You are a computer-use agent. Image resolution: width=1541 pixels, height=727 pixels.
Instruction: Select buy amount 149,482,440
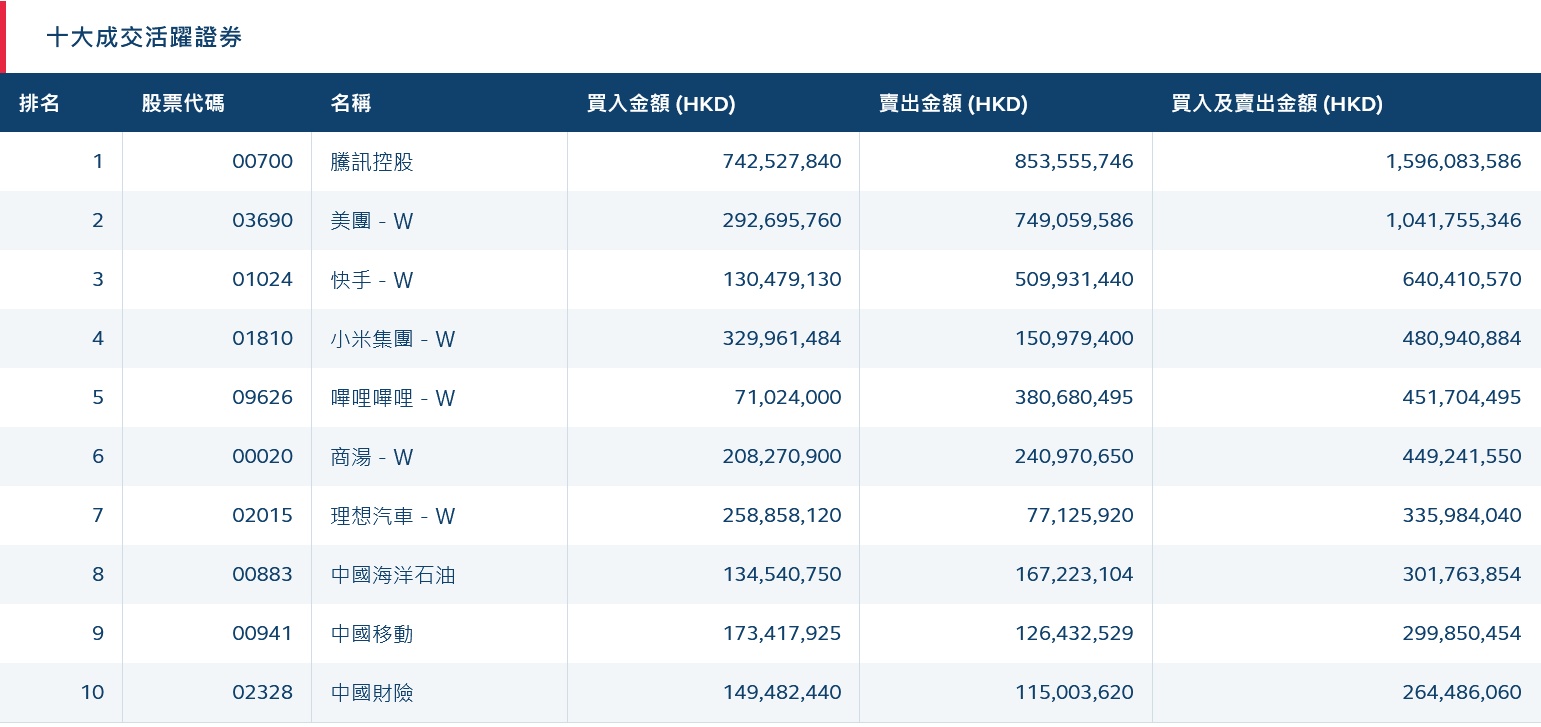tap(782, 693)
